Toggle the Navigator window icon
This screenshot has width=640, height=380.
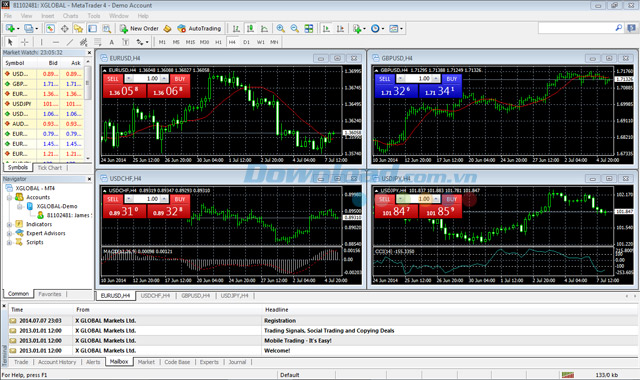78,29
